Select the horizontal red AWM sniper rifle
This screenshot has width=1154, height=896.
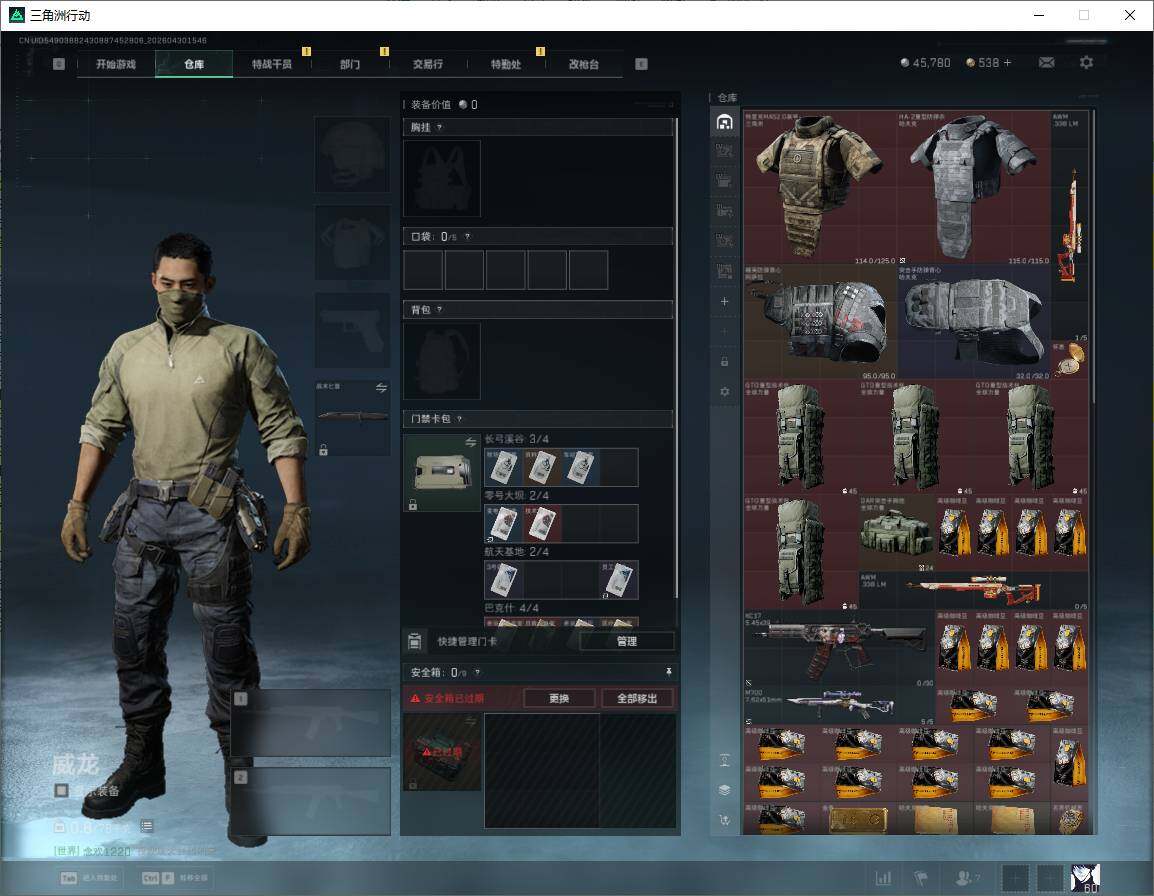(974, 590)
